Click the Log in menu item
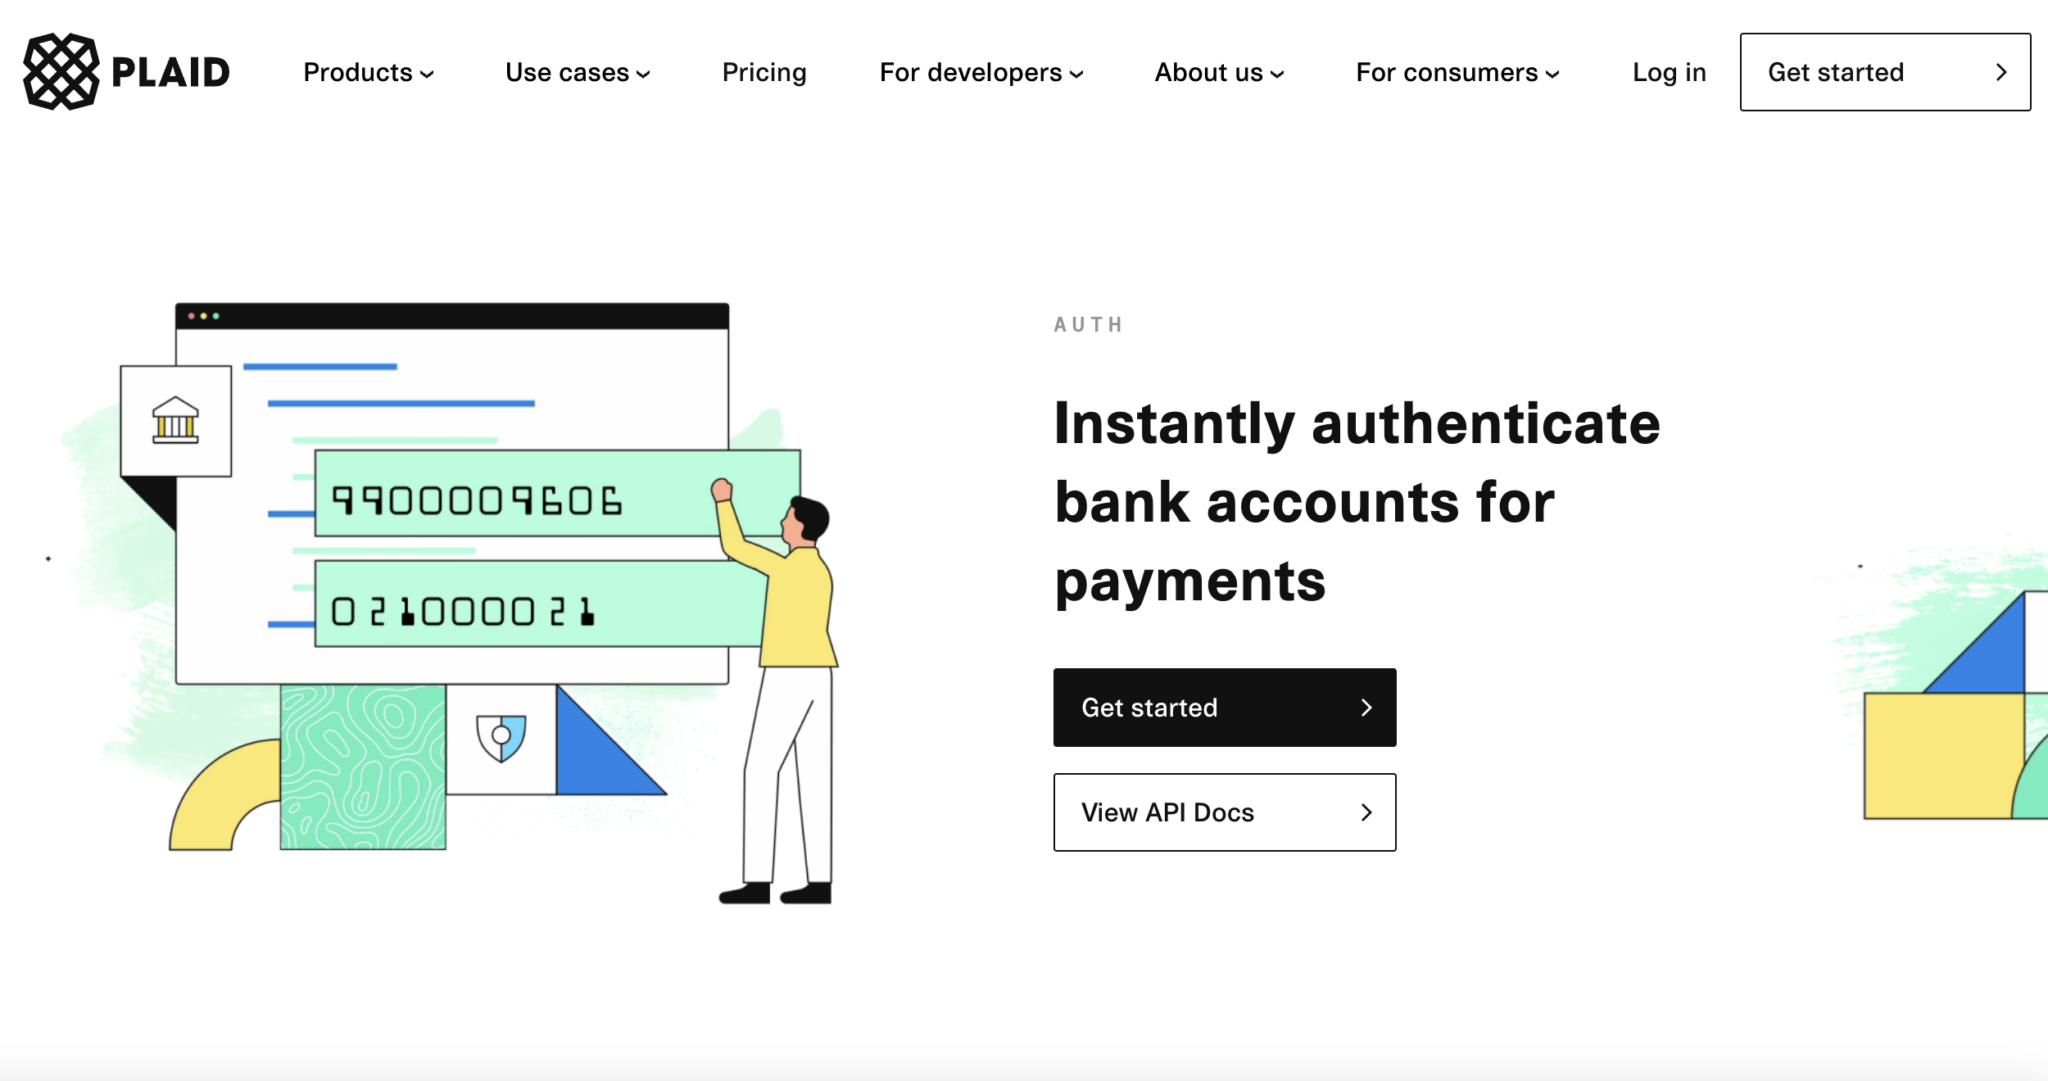This screenshot has height=1081, width=2048. tap(1670, 72)
